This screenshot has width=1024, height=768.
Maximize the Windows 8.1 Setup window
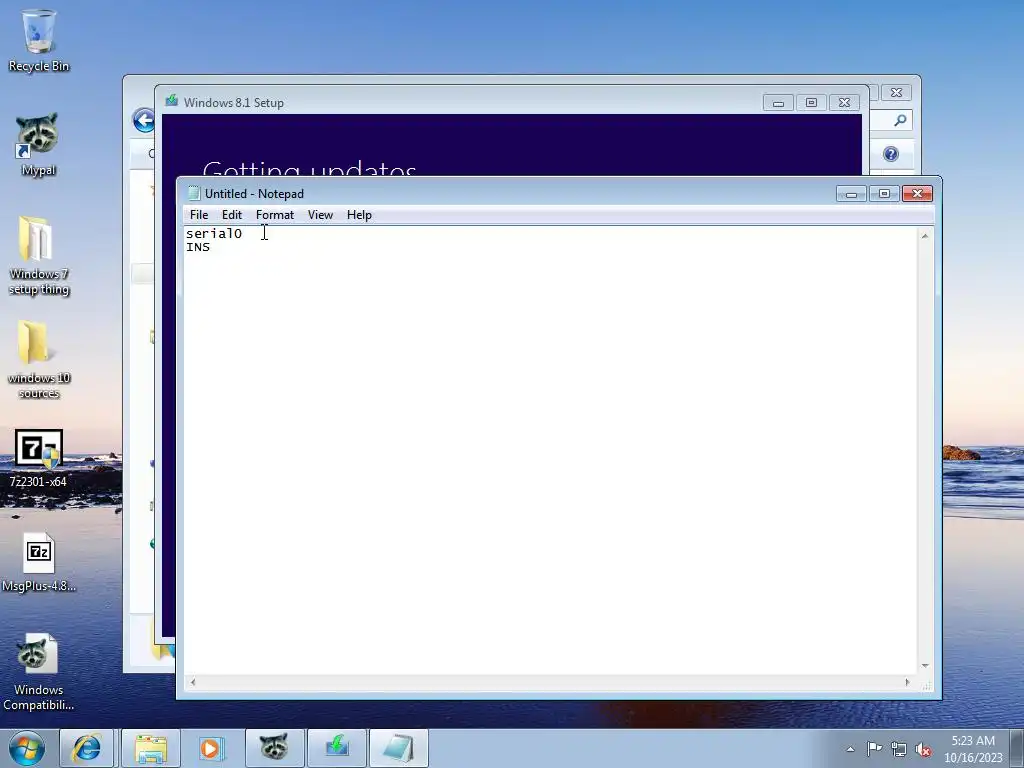811,103
